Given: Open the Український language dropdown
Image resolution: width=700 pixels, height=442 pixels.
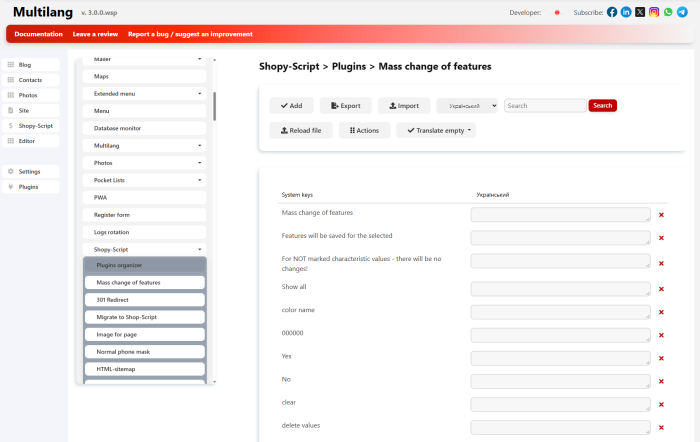Looking at the screenshot, I should coord(467,106).
